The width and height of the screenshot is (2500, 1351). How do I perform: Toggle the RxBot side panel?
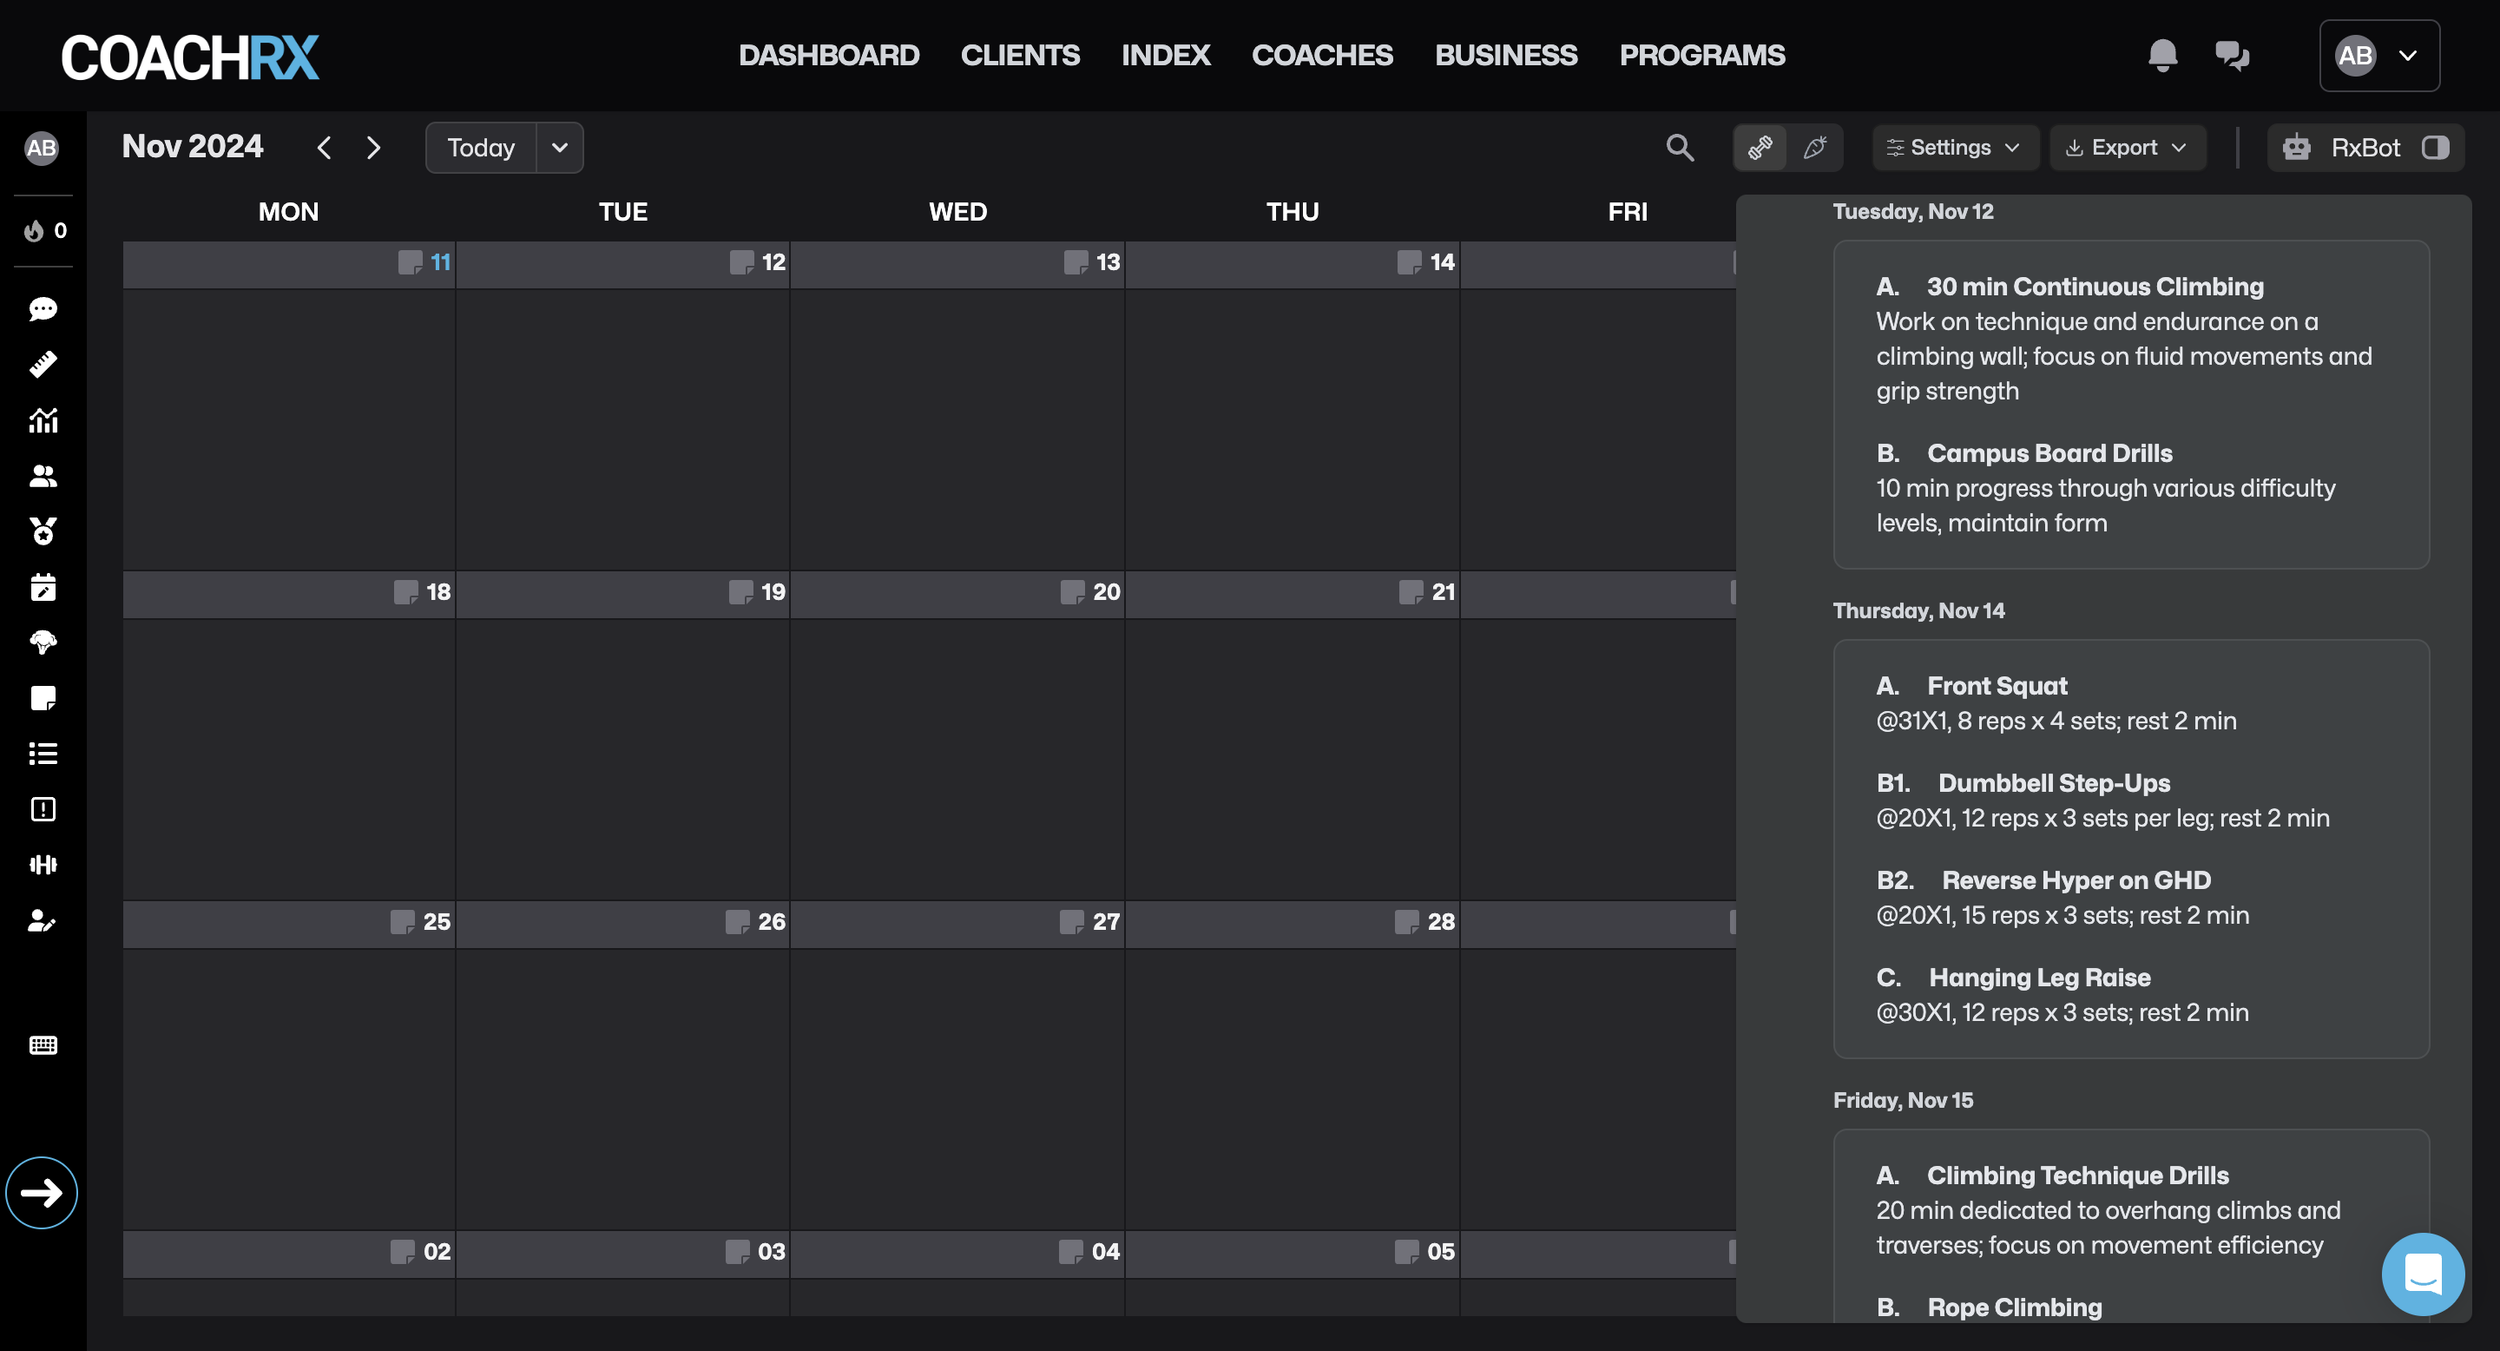point(2435,148)
